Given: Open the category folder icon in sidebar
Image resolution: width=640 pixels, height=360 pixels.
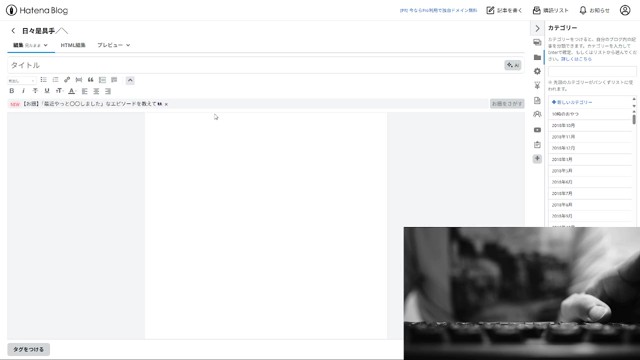Looking at the screenshot, I should 537,57.
